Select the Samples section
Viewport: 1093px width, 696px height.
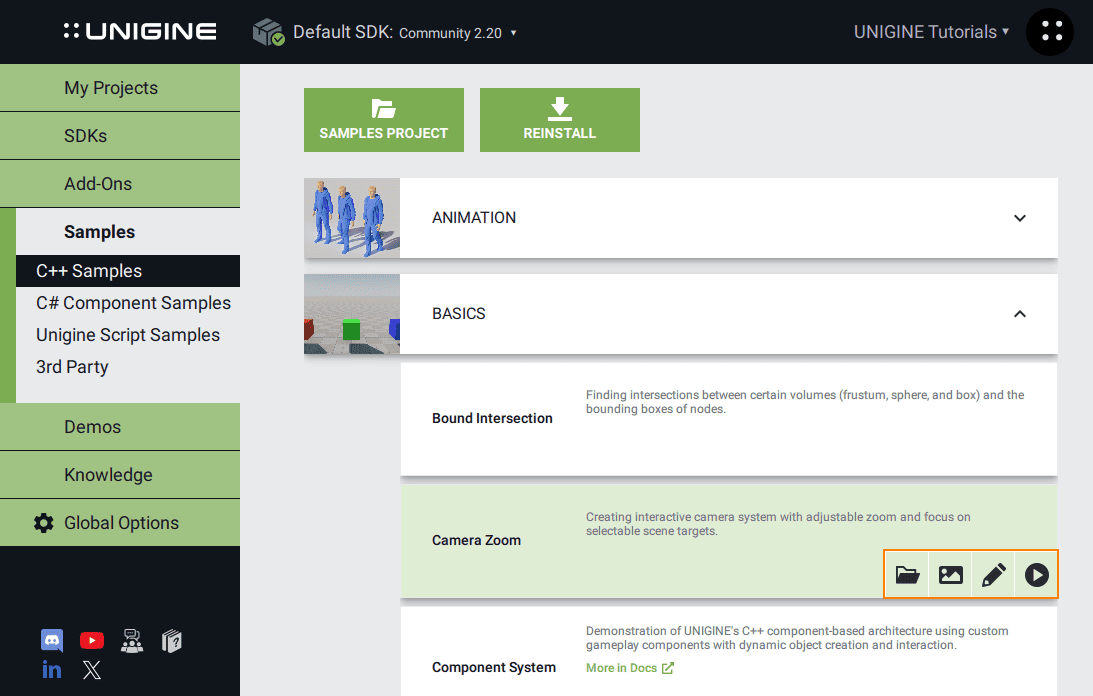(x=128, y=232)
